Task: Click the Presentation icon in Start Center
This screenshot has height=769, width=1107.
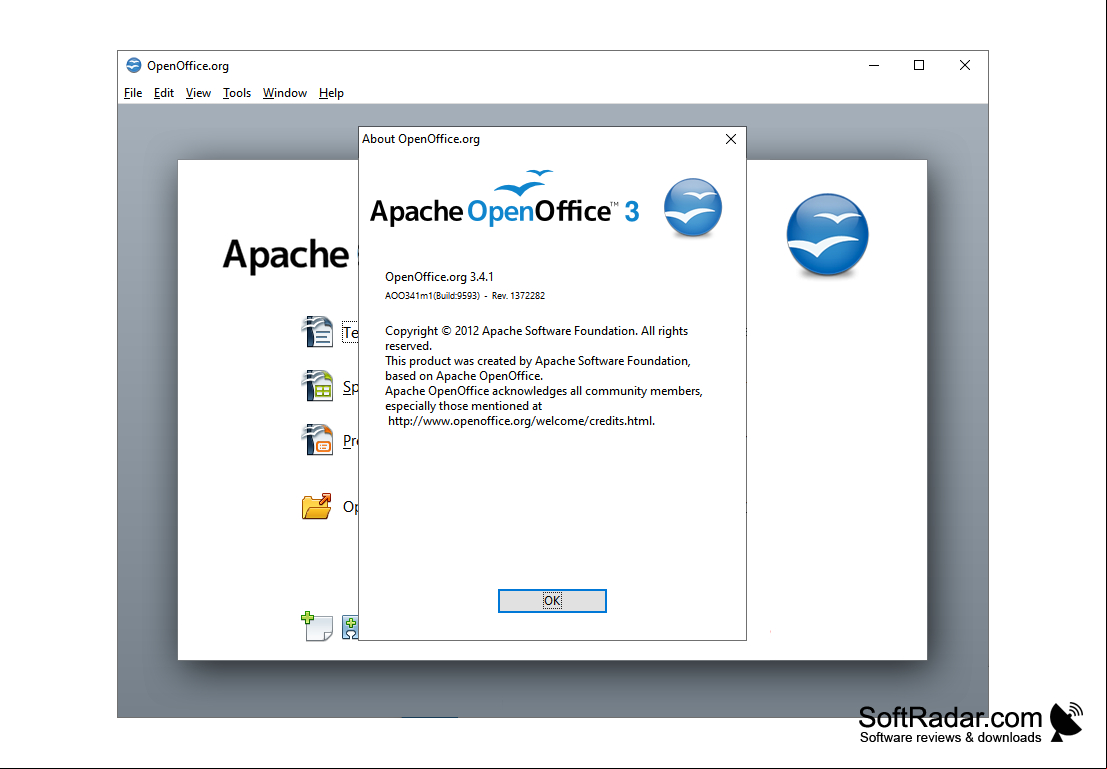Action: pyautogui.click(x=317, y=439)
